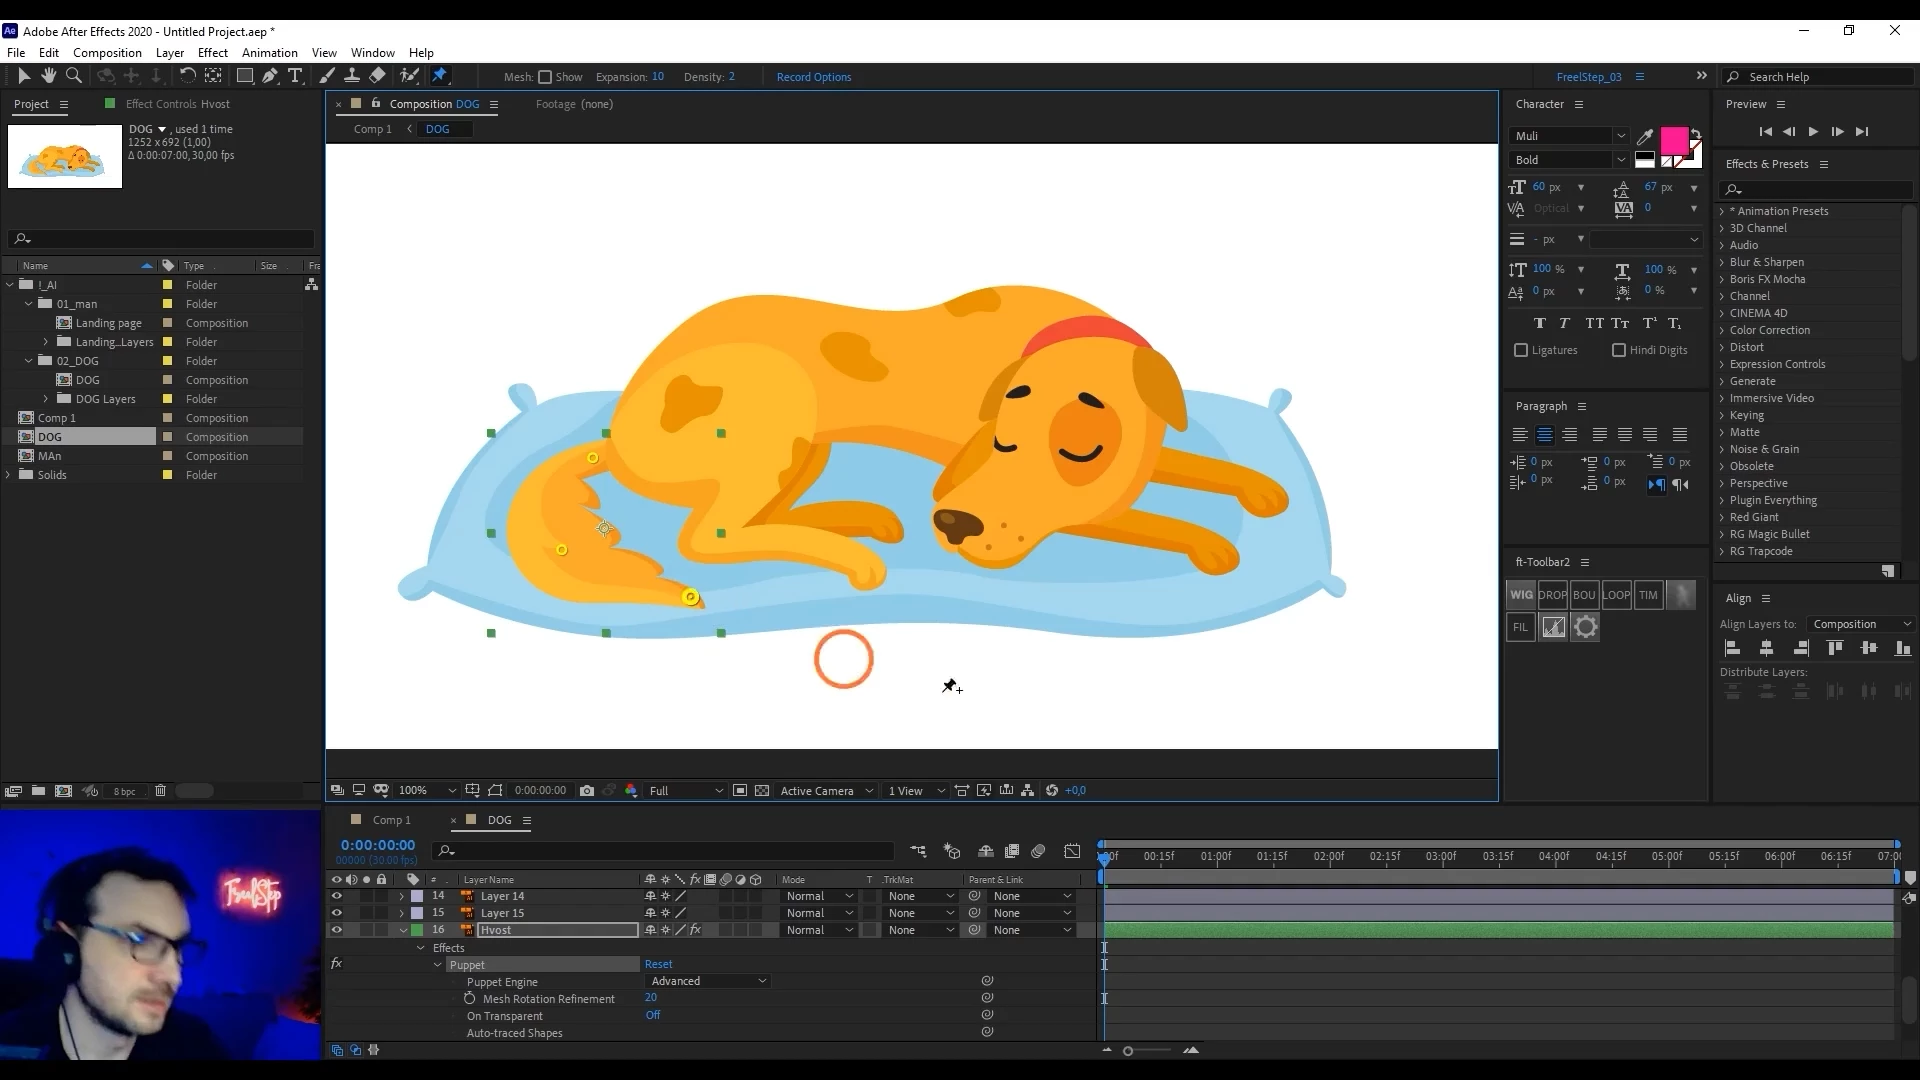Take snapshot with camera icon
This screenshot has width=1920, height=1080.
(587, 791)
